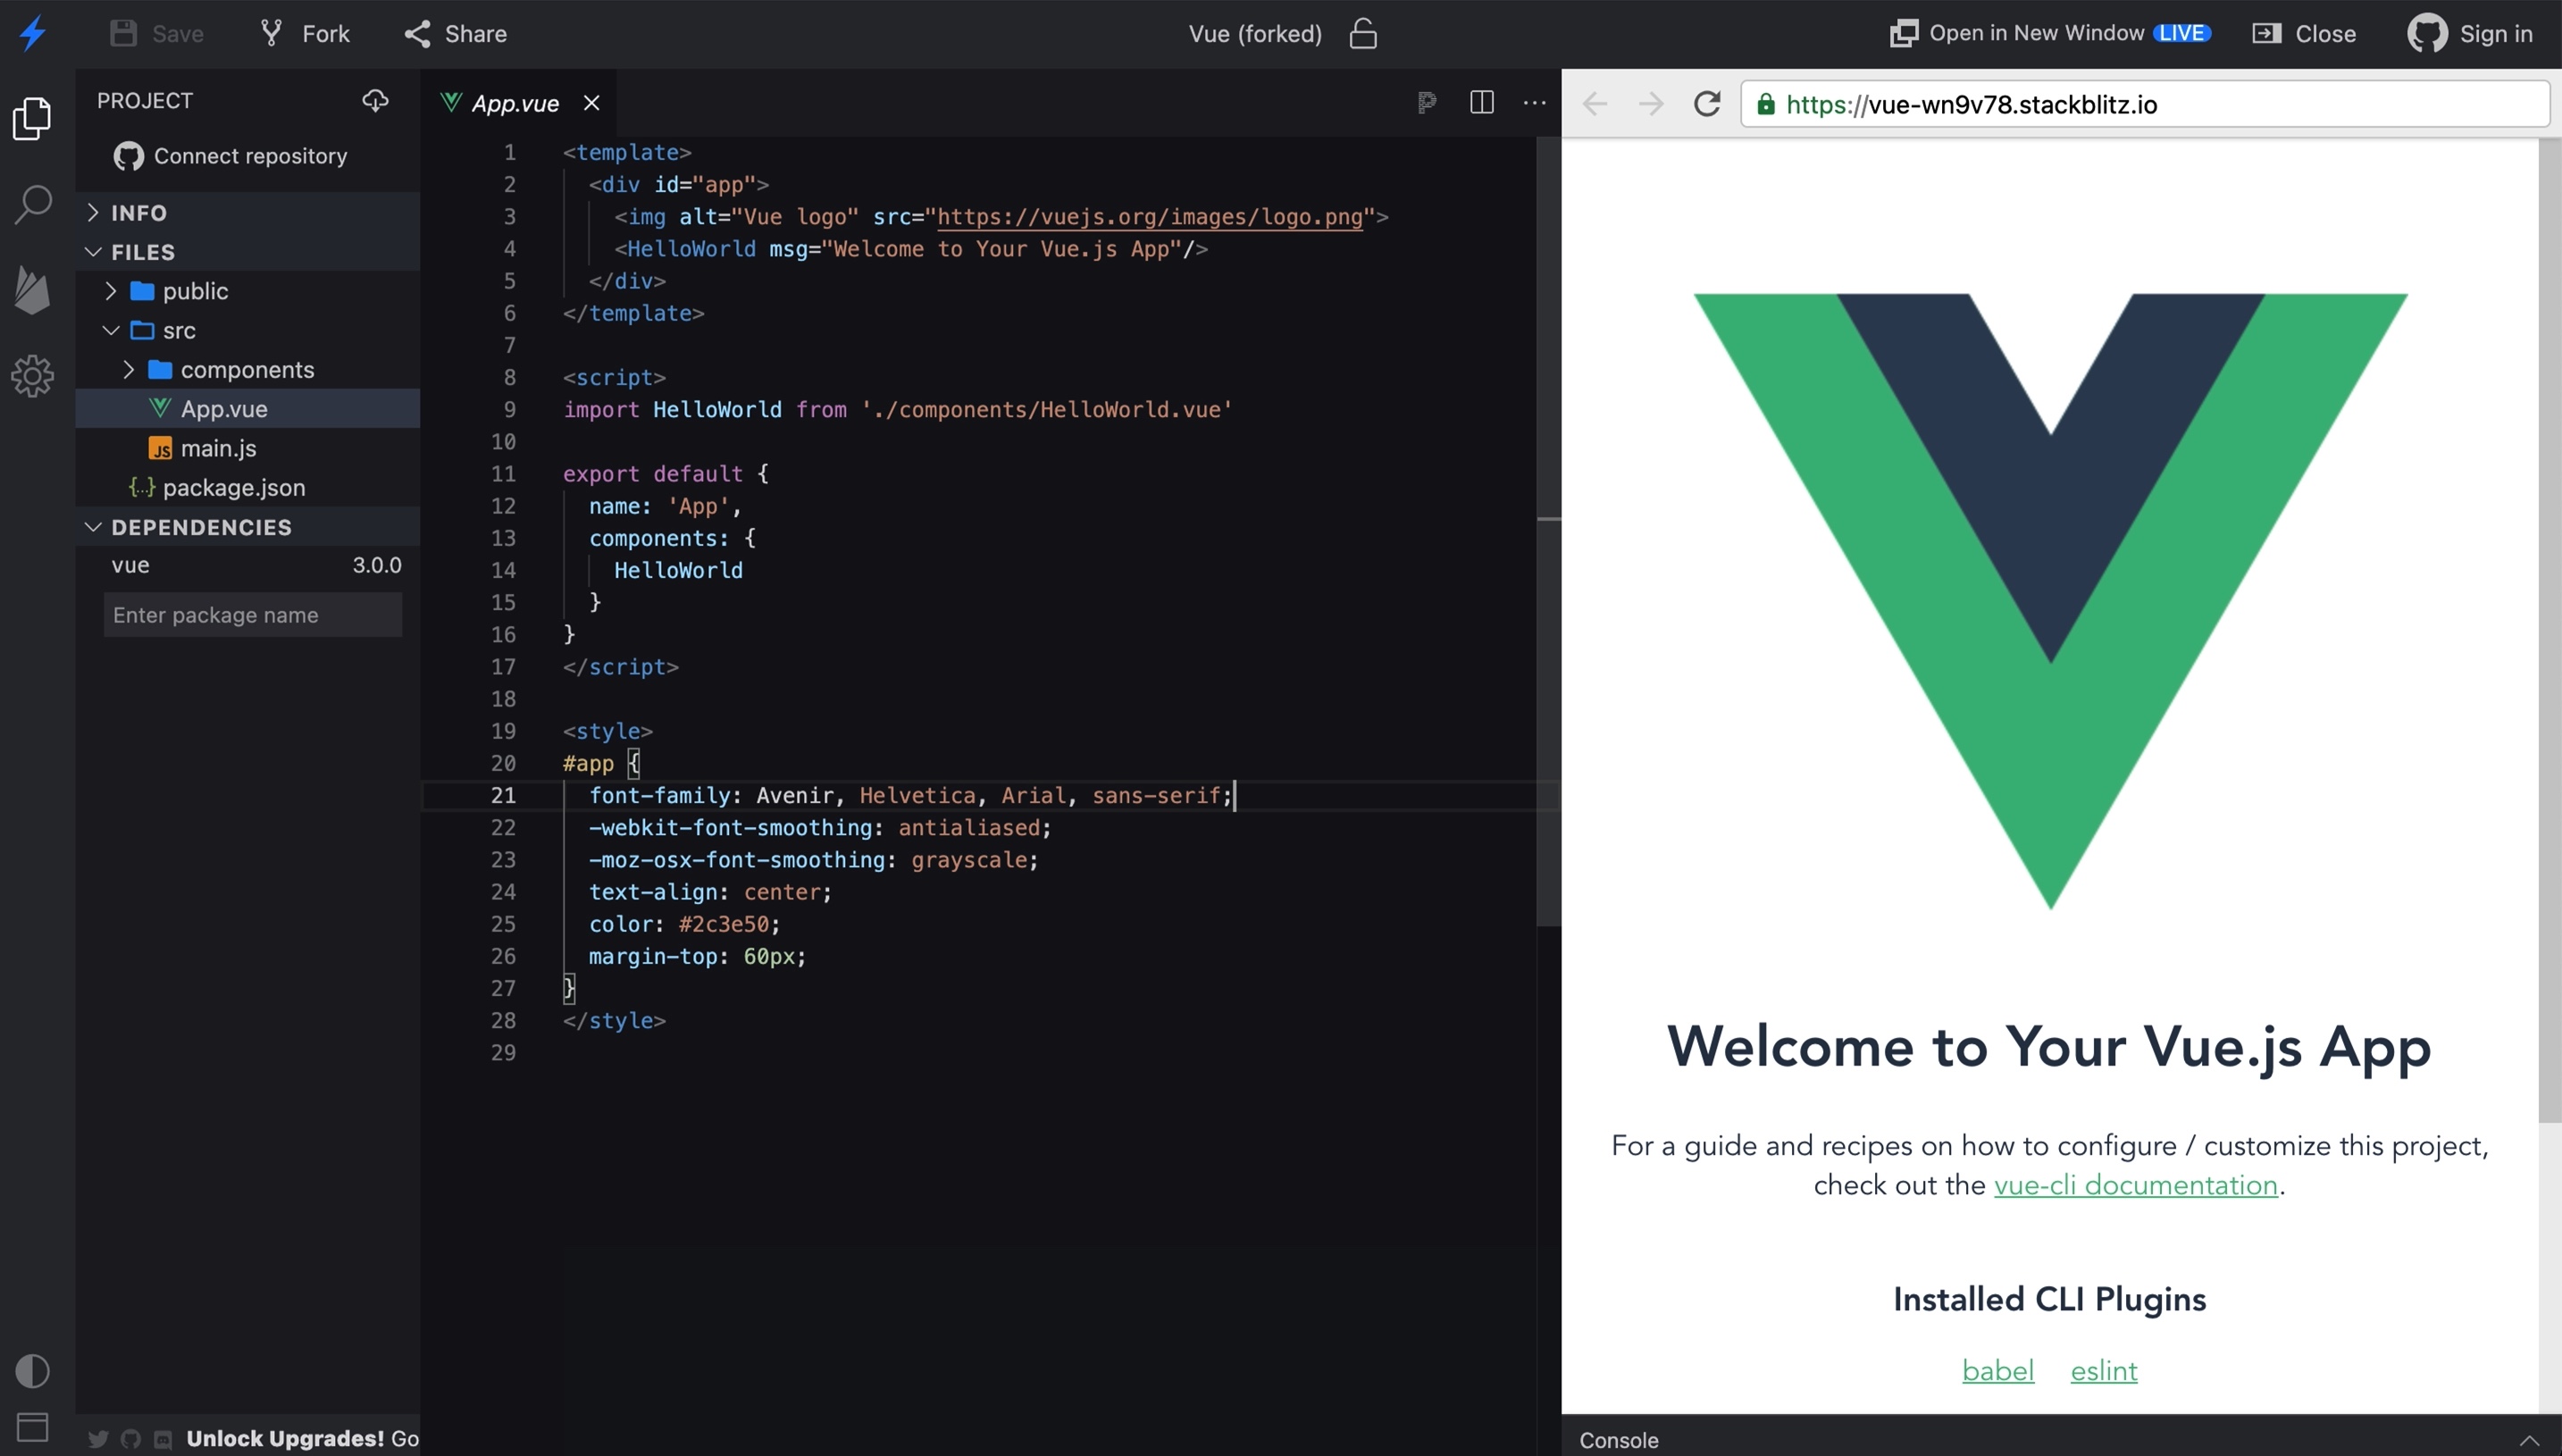The image size is (2562, 1456).
Task: Click the StackBlitz lightning bolt logo
Action: tap(33, 33)
